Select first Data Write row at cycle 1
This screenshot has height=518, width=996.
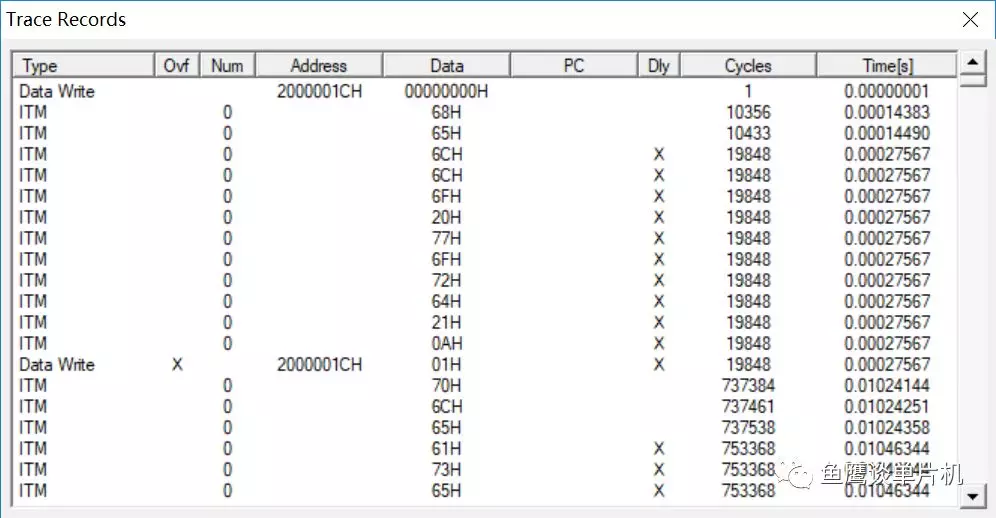tap(484, 92)
